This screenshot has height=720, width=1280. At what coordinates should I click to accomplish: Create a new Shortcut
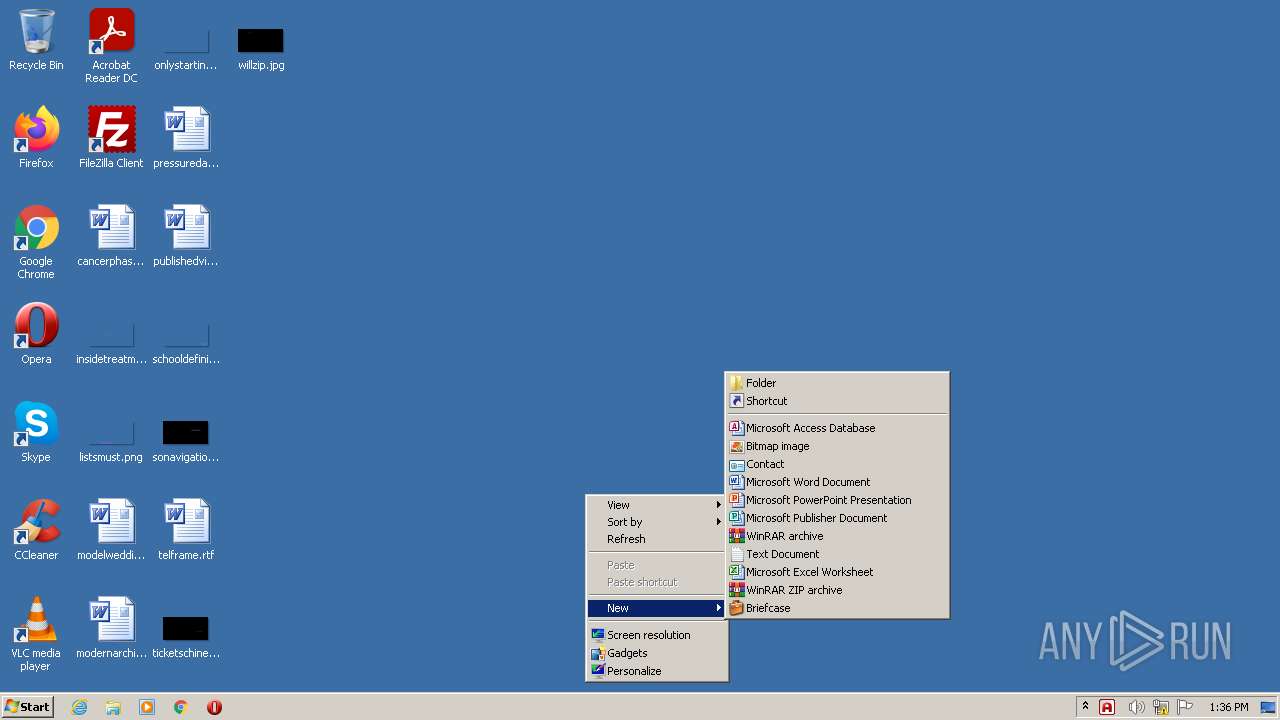pyautogui.click(x=837, y=401)
